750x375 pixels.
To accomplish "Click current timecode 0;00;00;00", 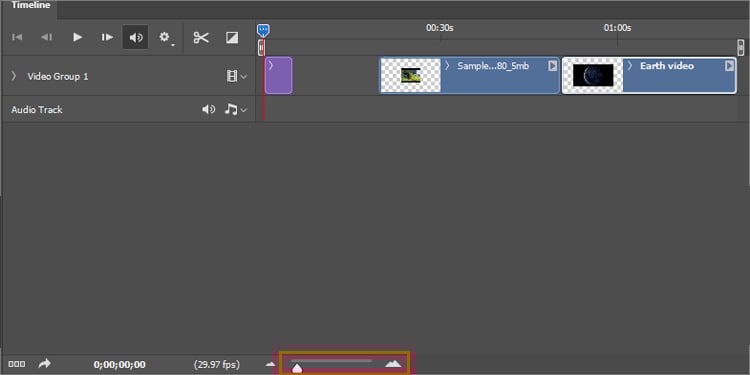I will [x=120, y=364].
